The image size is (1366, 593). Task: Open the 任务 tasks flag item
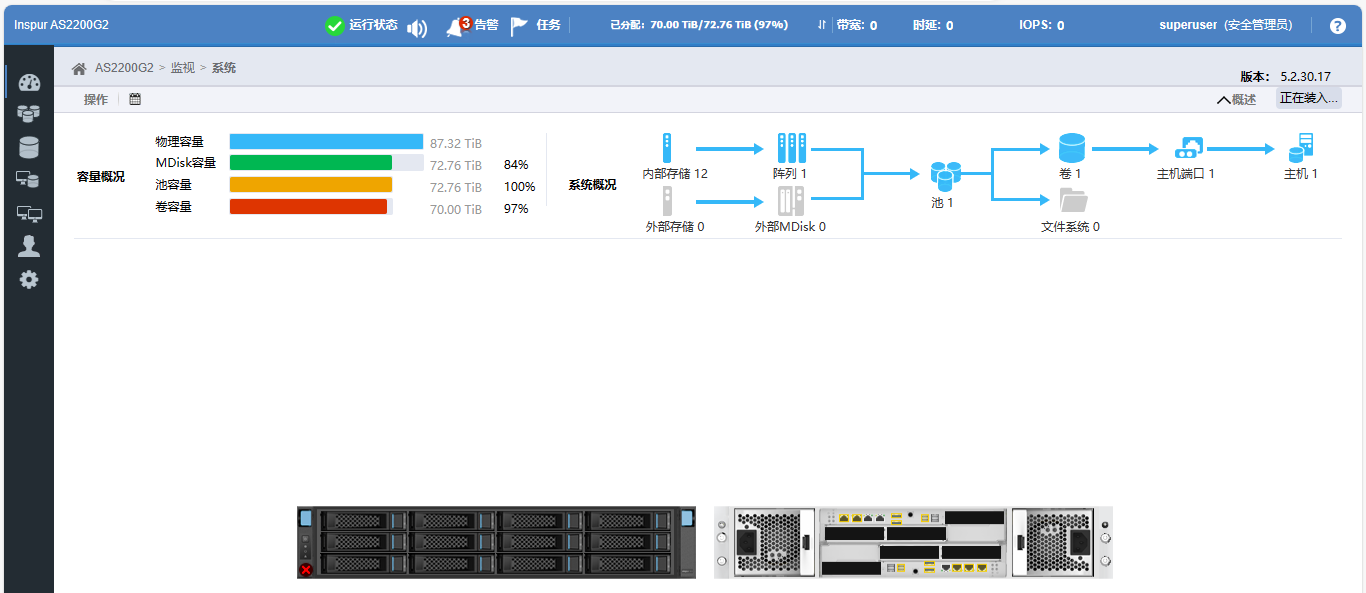pyautogui.click(x=536, y=26)
